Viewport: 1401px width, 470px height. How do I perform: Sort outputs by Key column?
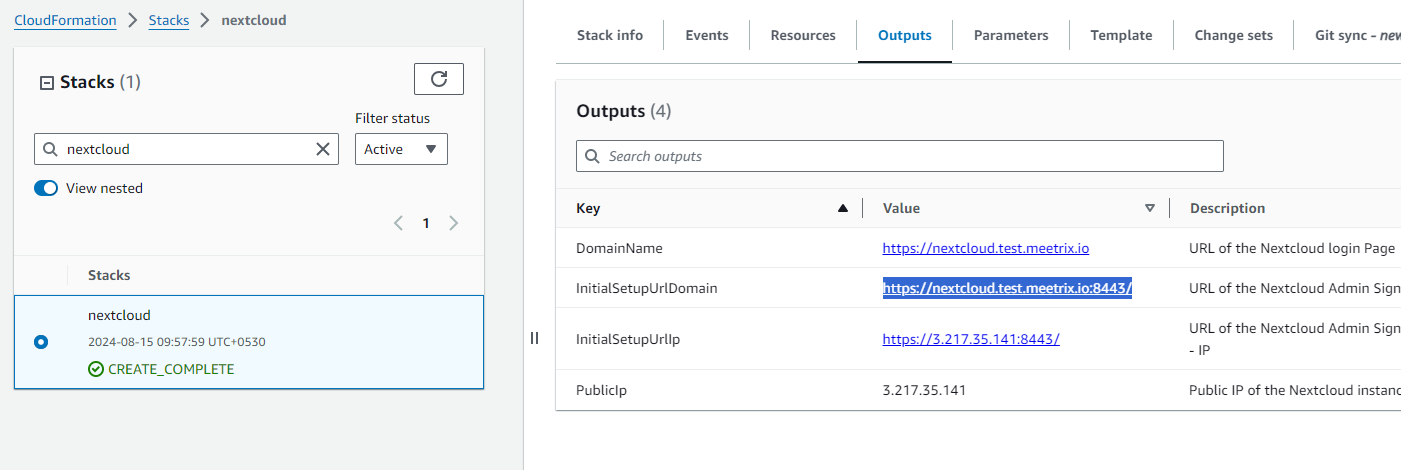(x=842, y=208)
